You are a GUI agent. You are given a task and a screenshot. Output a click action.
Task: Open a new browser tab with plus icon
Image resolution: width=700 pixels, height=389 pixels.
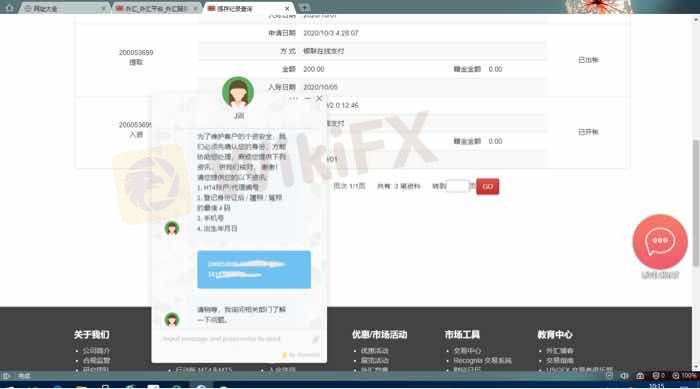[x=304, y=8]
